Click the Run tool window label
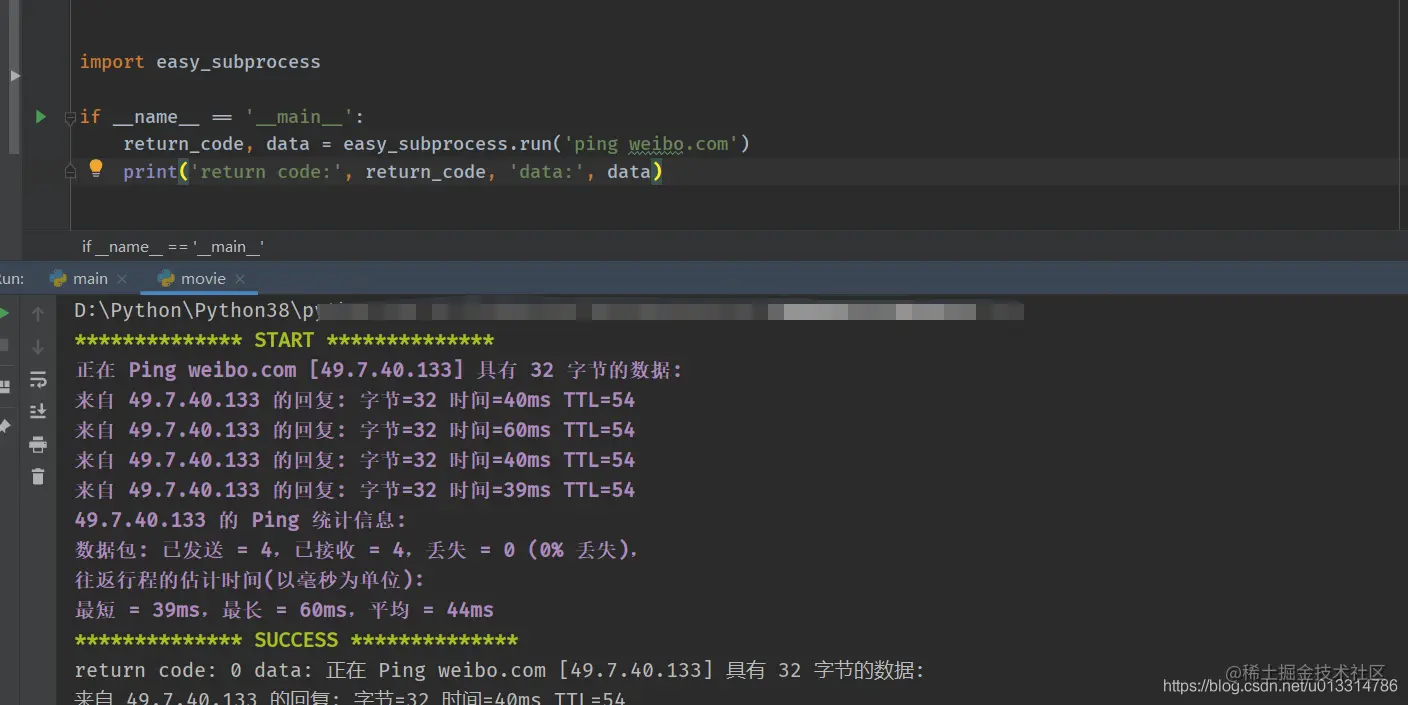 click(x=12, y=278)
